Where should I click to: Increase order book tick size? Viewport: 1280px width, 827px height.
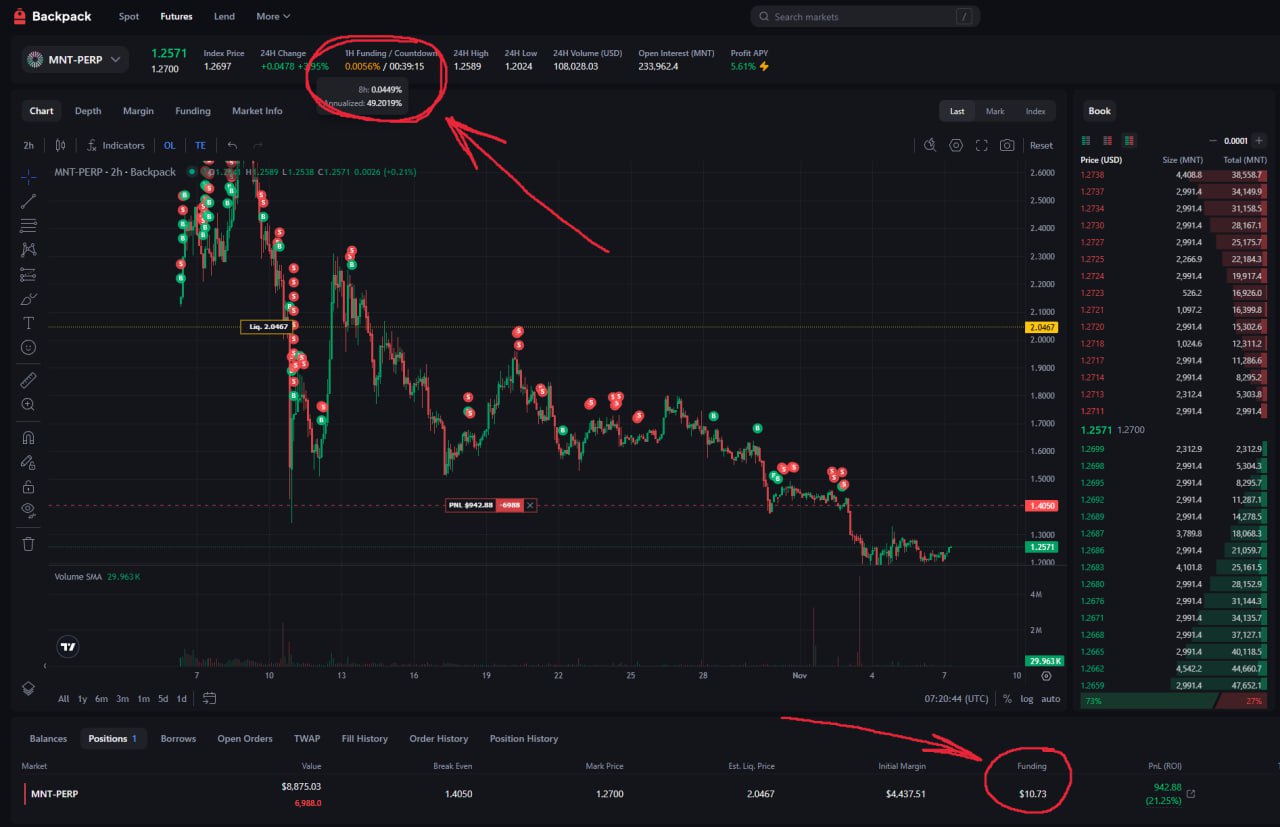click(x=1259, y=141)
